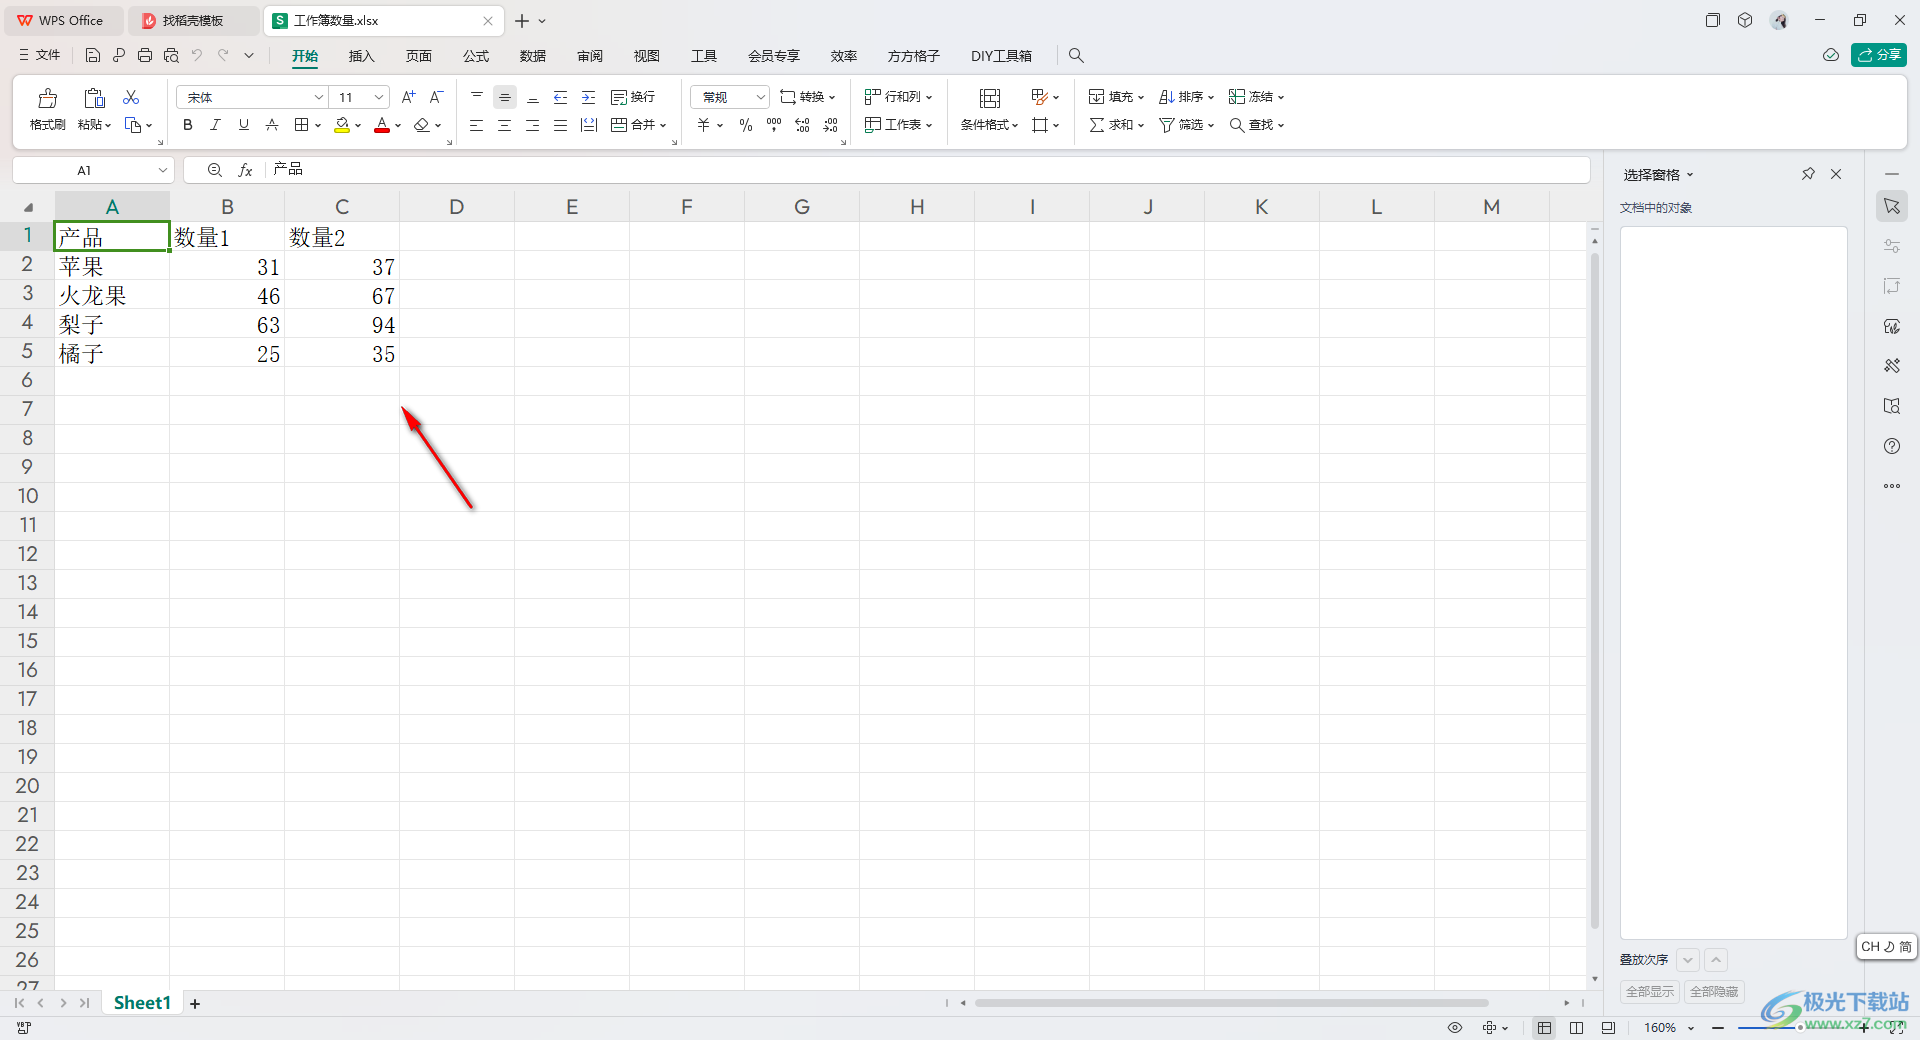Switch to the 找稻壳模板 tab
This screenshot has width=1920, height=1040.
193,20
